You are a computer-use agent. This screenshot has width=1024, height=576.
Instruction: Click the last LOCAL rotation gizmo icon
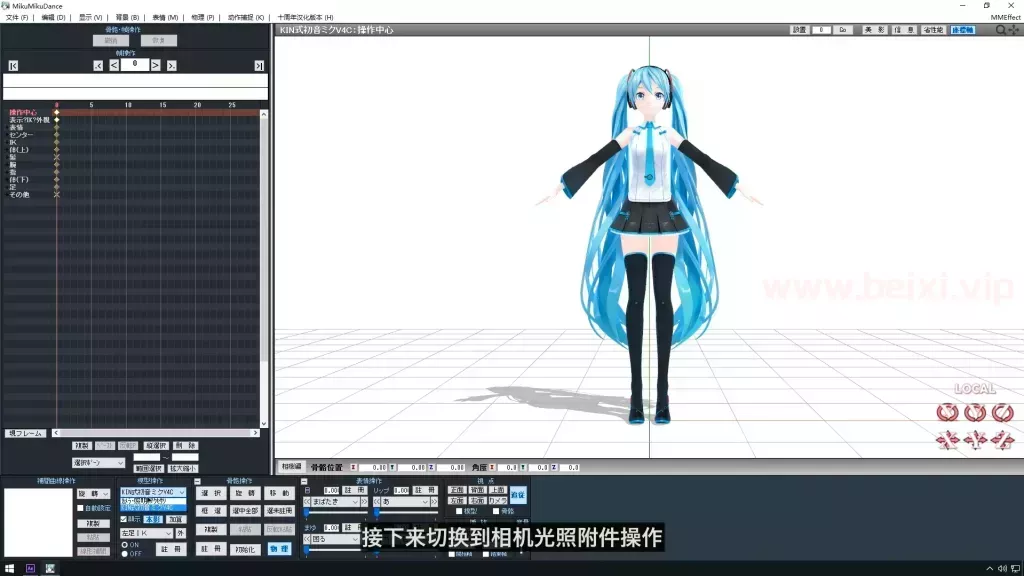(1002, 413)
